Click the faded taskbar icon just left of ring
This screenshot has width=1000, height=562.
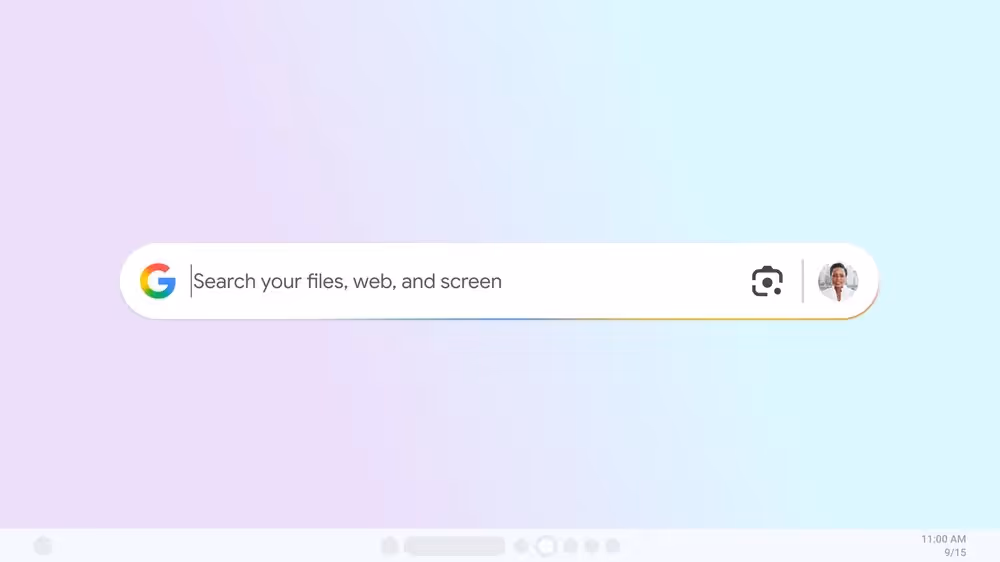point(522,546)
